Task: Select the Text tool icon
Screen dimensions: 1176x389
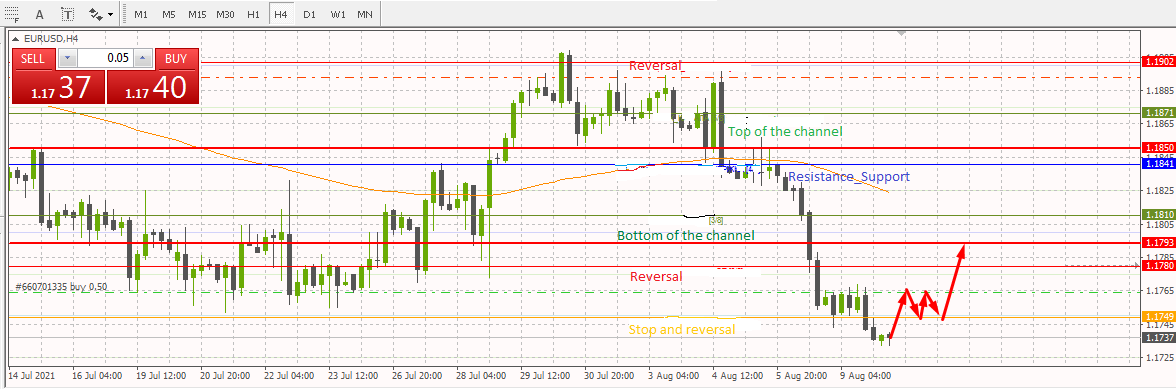Action: click(x=40, y=14)
